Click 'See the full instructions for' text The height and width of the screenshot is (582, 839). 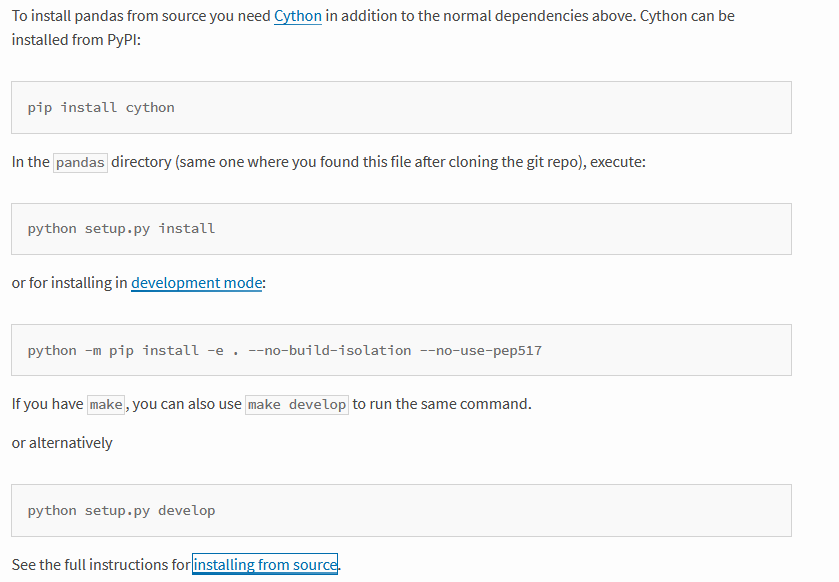(x=101, y=565)
